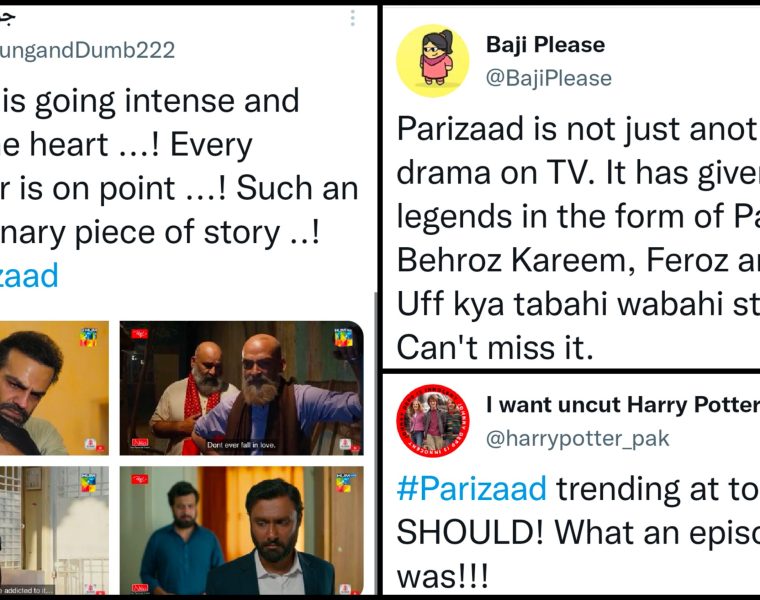Open the @BajiPlease handle link

[x=549, y=78]
